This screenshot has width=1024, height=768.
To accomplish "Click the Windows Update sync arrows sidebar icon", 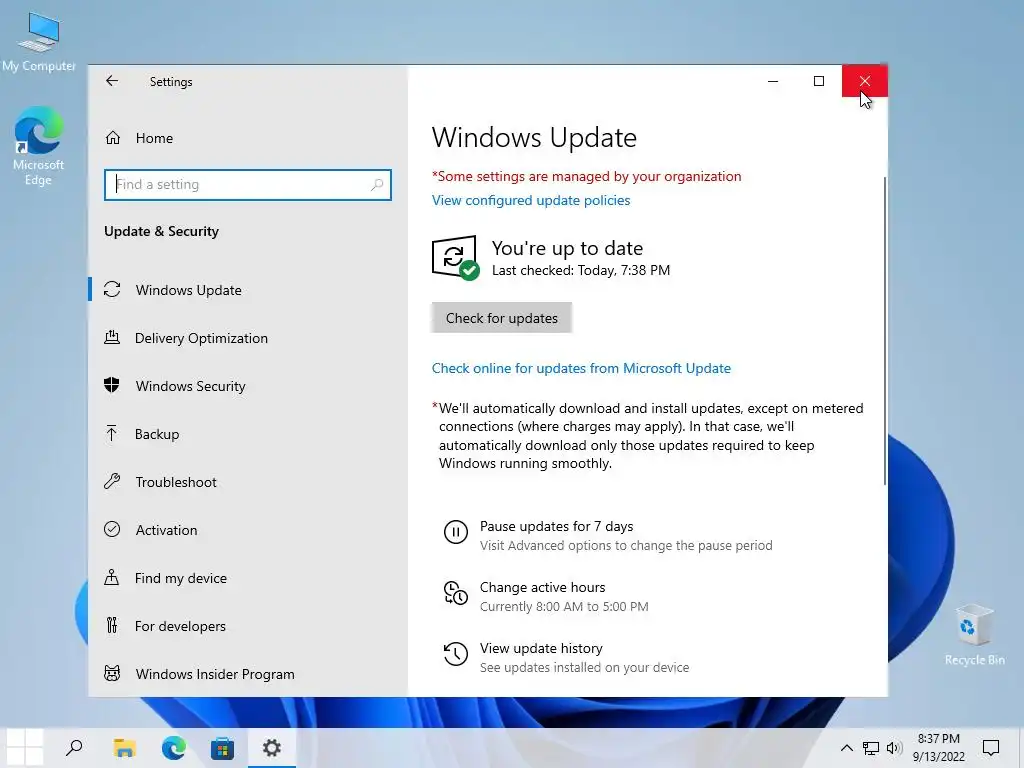I will click(x=112, y=289).
